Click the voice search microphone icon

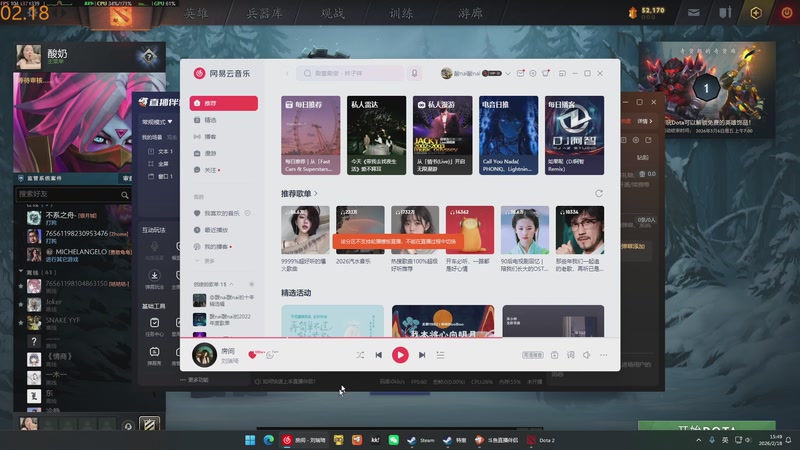414,73
